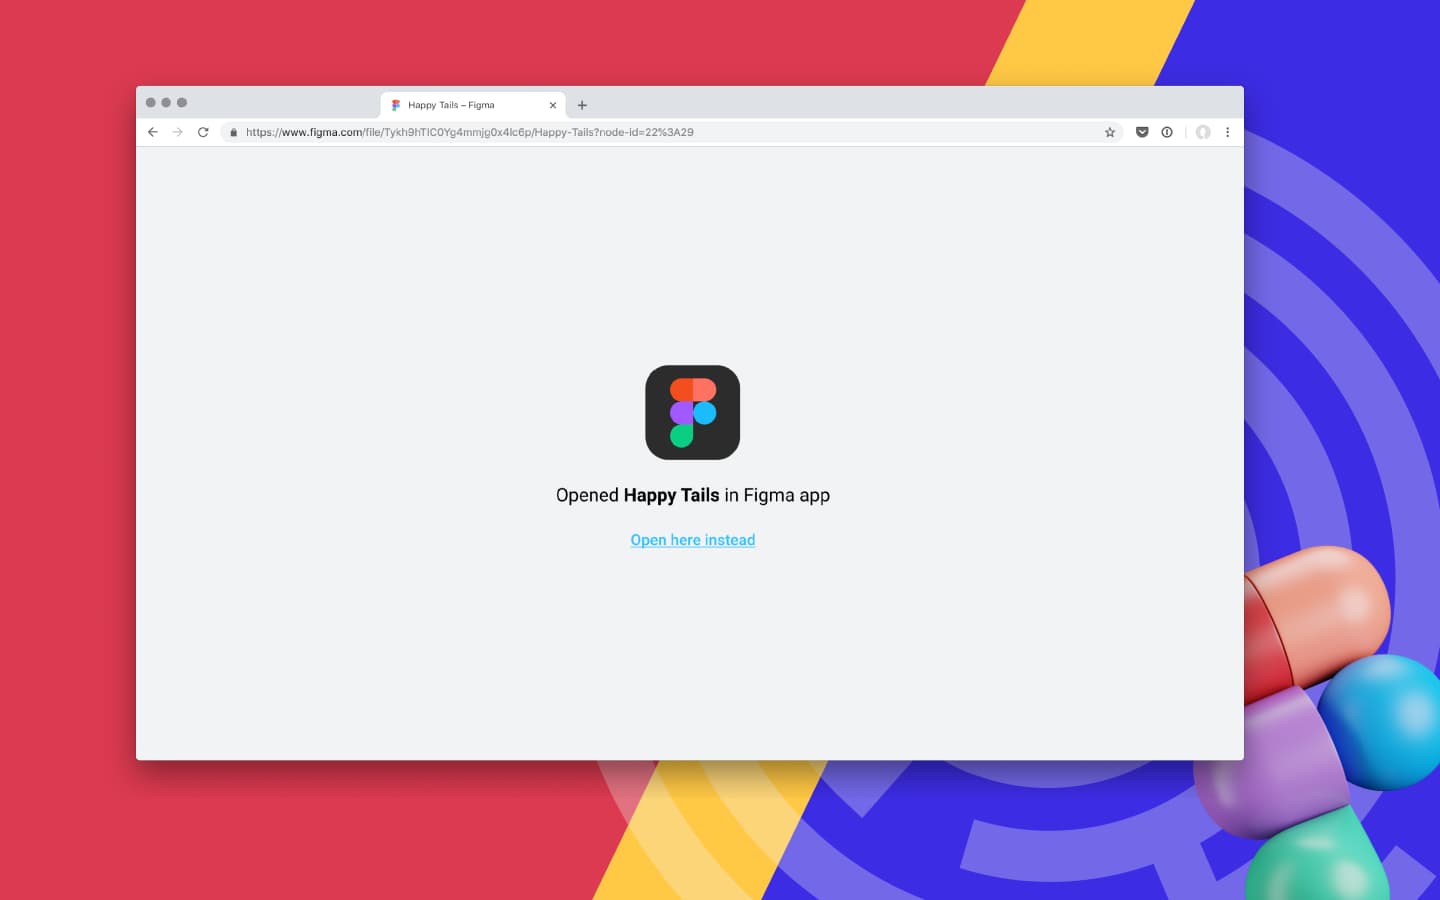Click the window maximize traffic light button
The height and width of the screenshot is (900, 1440).
tap(182, 102)
